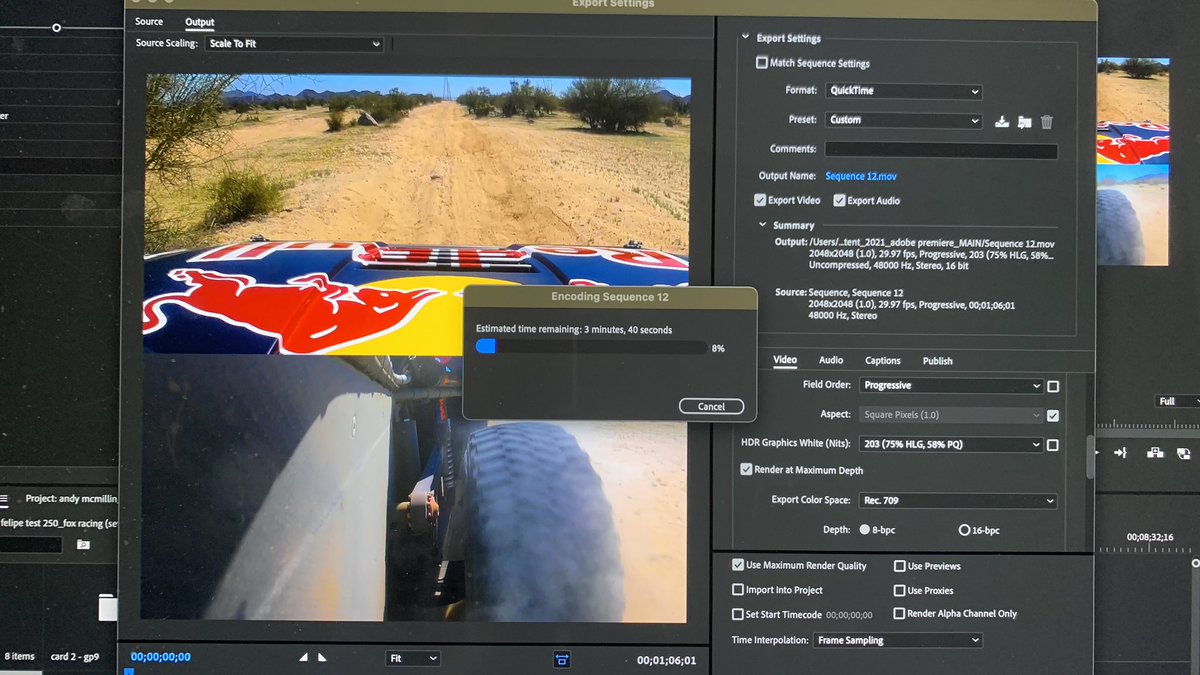Toggle Use Maximum Render Quality
The image size is (1200, 675).
738,565
